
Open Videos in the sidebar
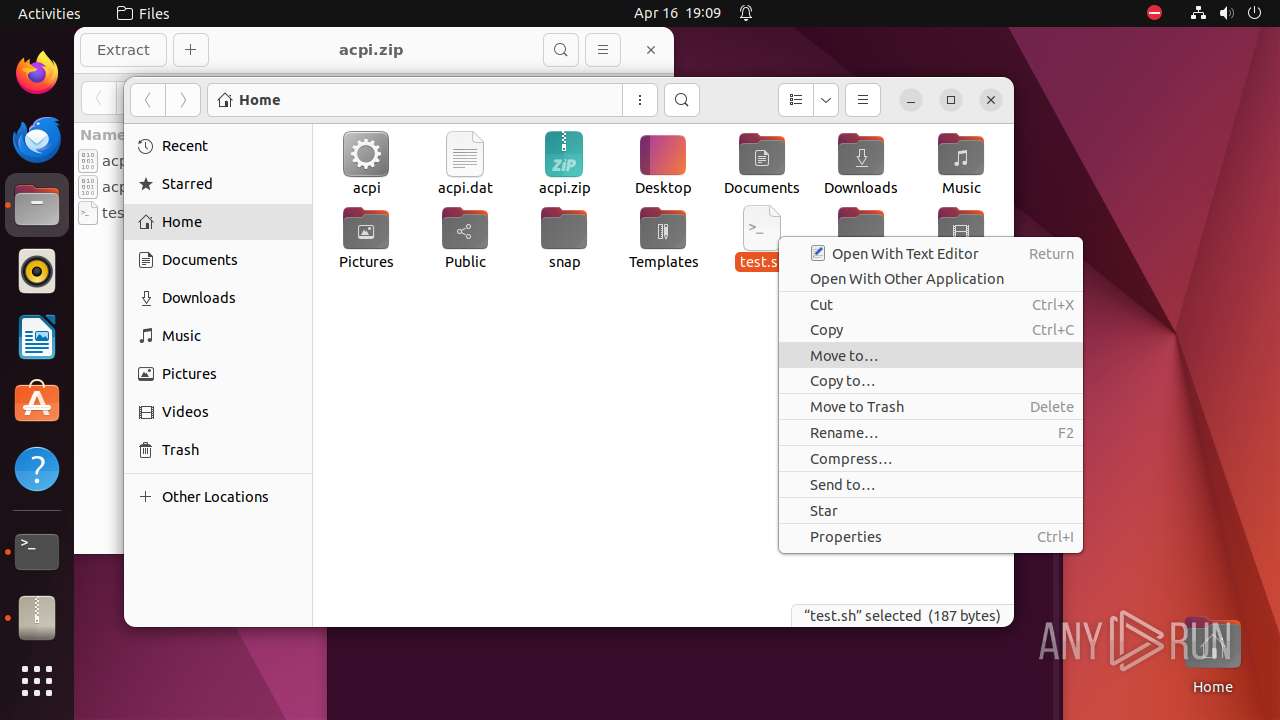pyautogui.click(x=218, y=412)
